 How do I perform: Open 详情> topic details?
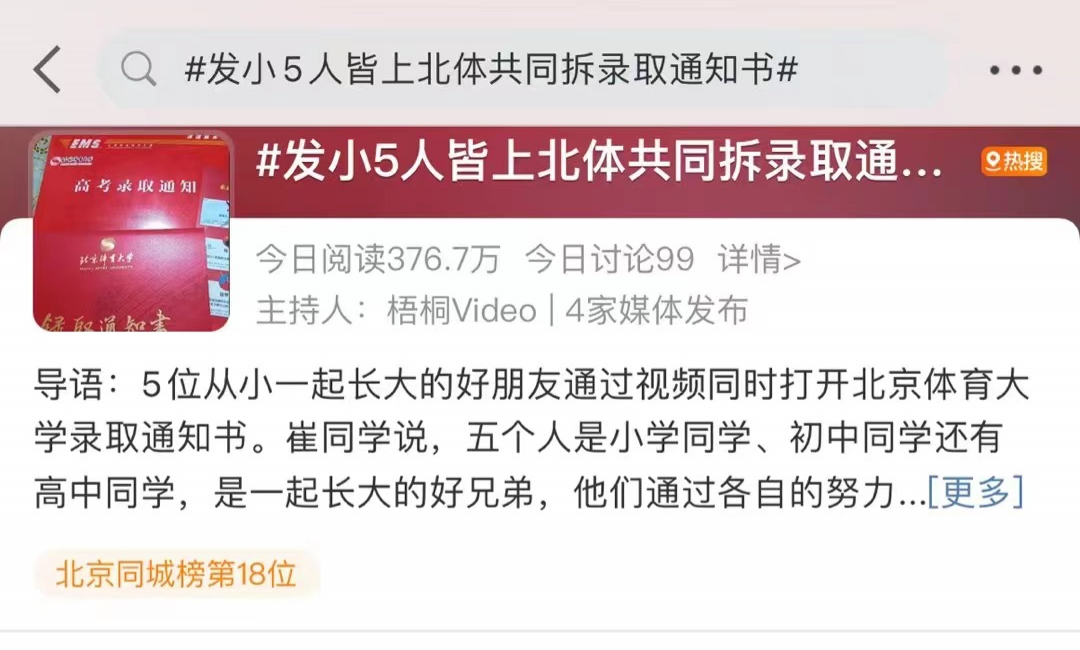click(759, 260)
